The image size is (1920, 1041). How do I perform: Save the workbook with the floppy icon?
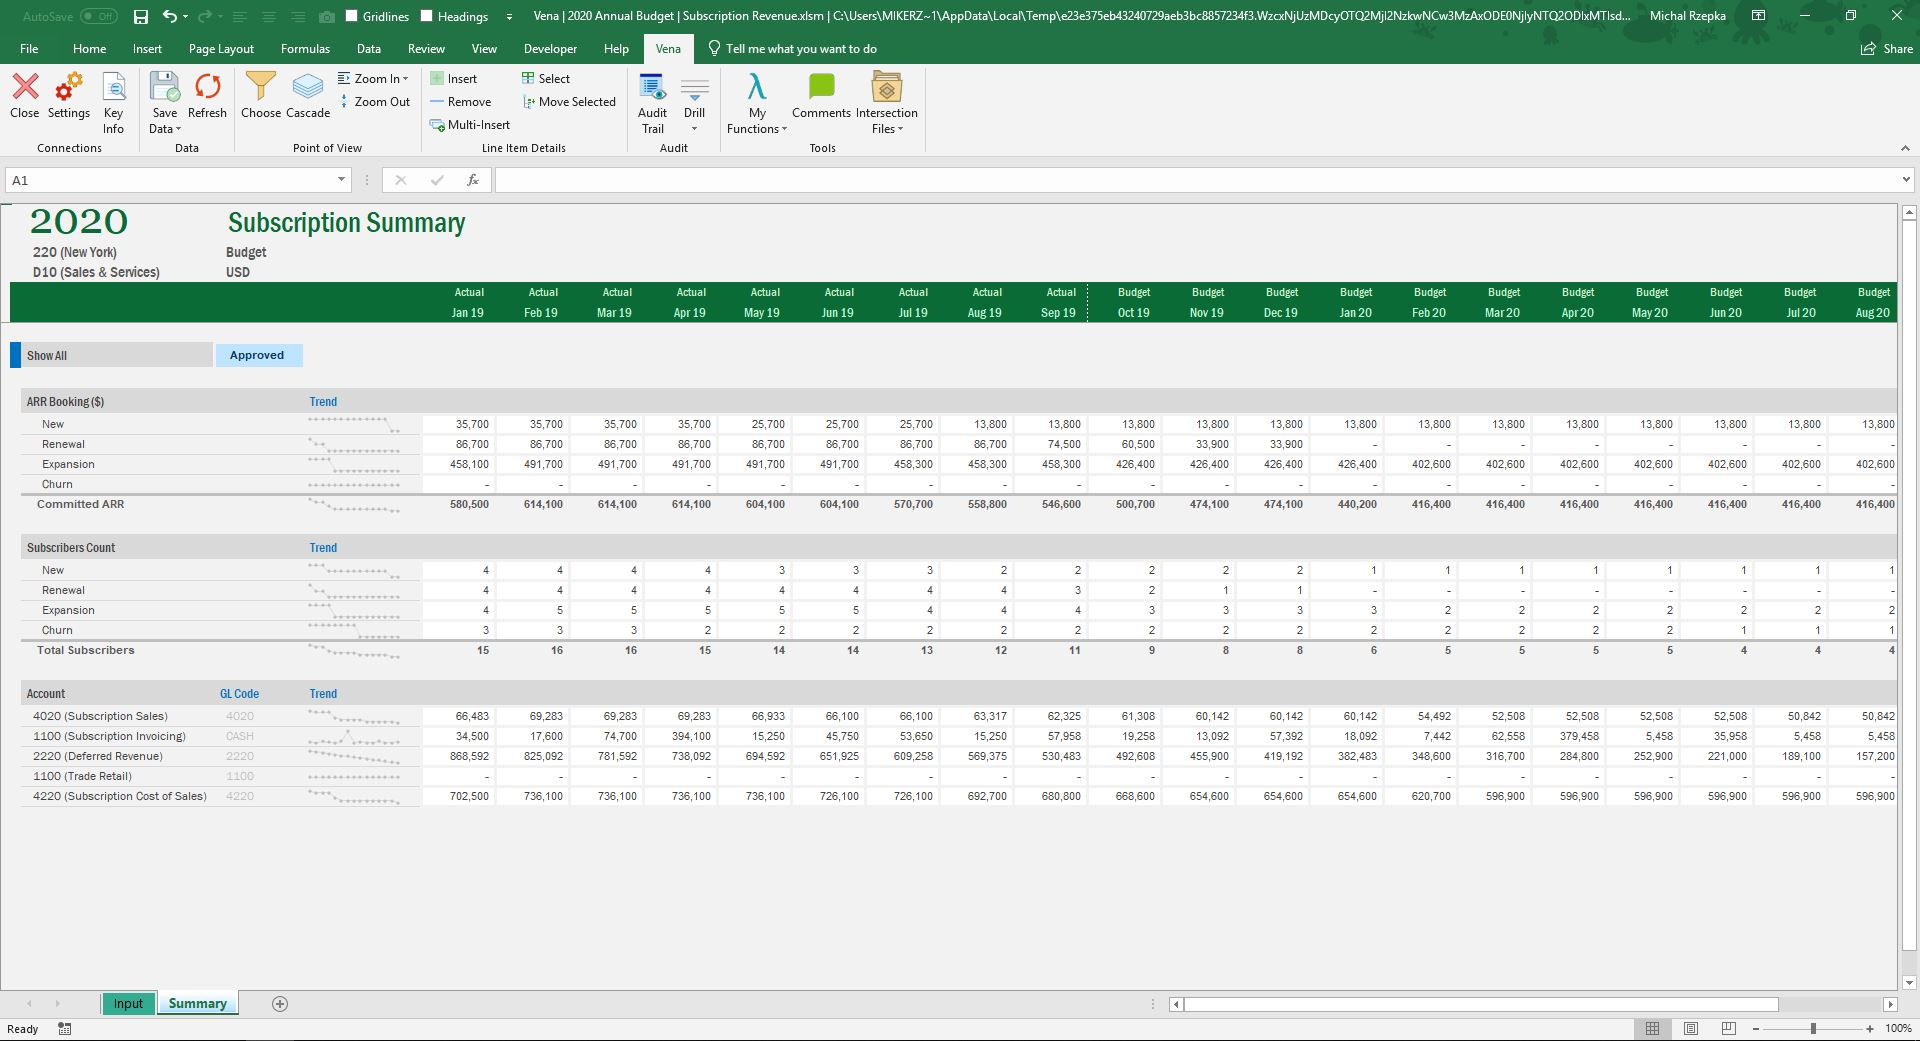pyautogui.click(x=141, y=16)
